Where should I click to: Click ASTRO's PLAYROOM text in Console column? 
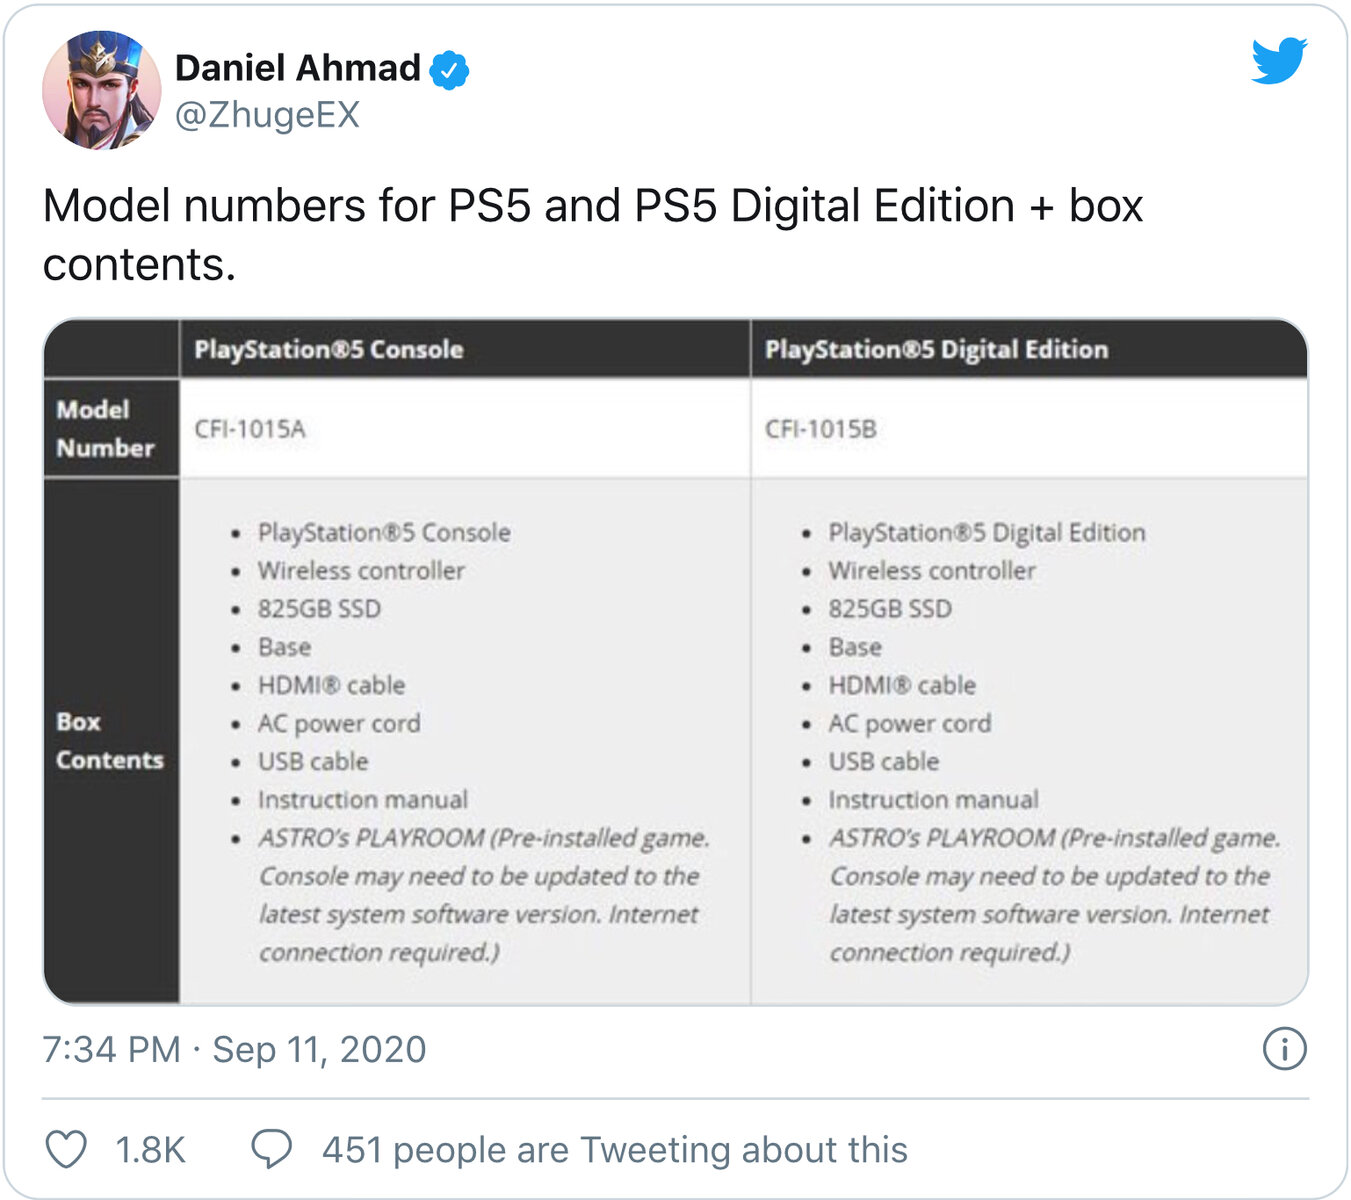click(x=371, y=837)
